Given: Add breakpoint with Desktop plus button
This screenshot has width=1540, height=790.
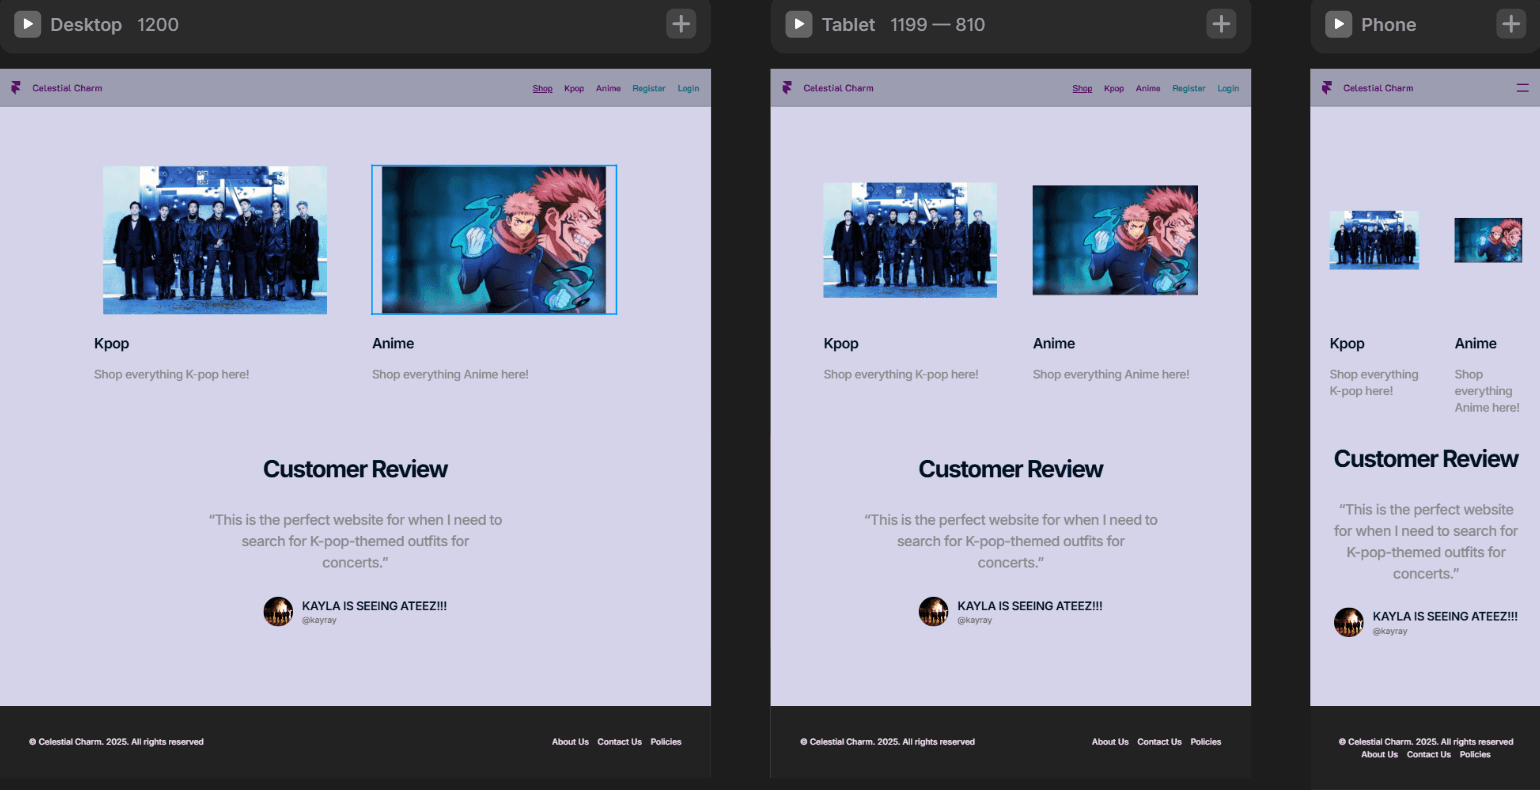Looking at the screenshot, I should click(681, 24).
